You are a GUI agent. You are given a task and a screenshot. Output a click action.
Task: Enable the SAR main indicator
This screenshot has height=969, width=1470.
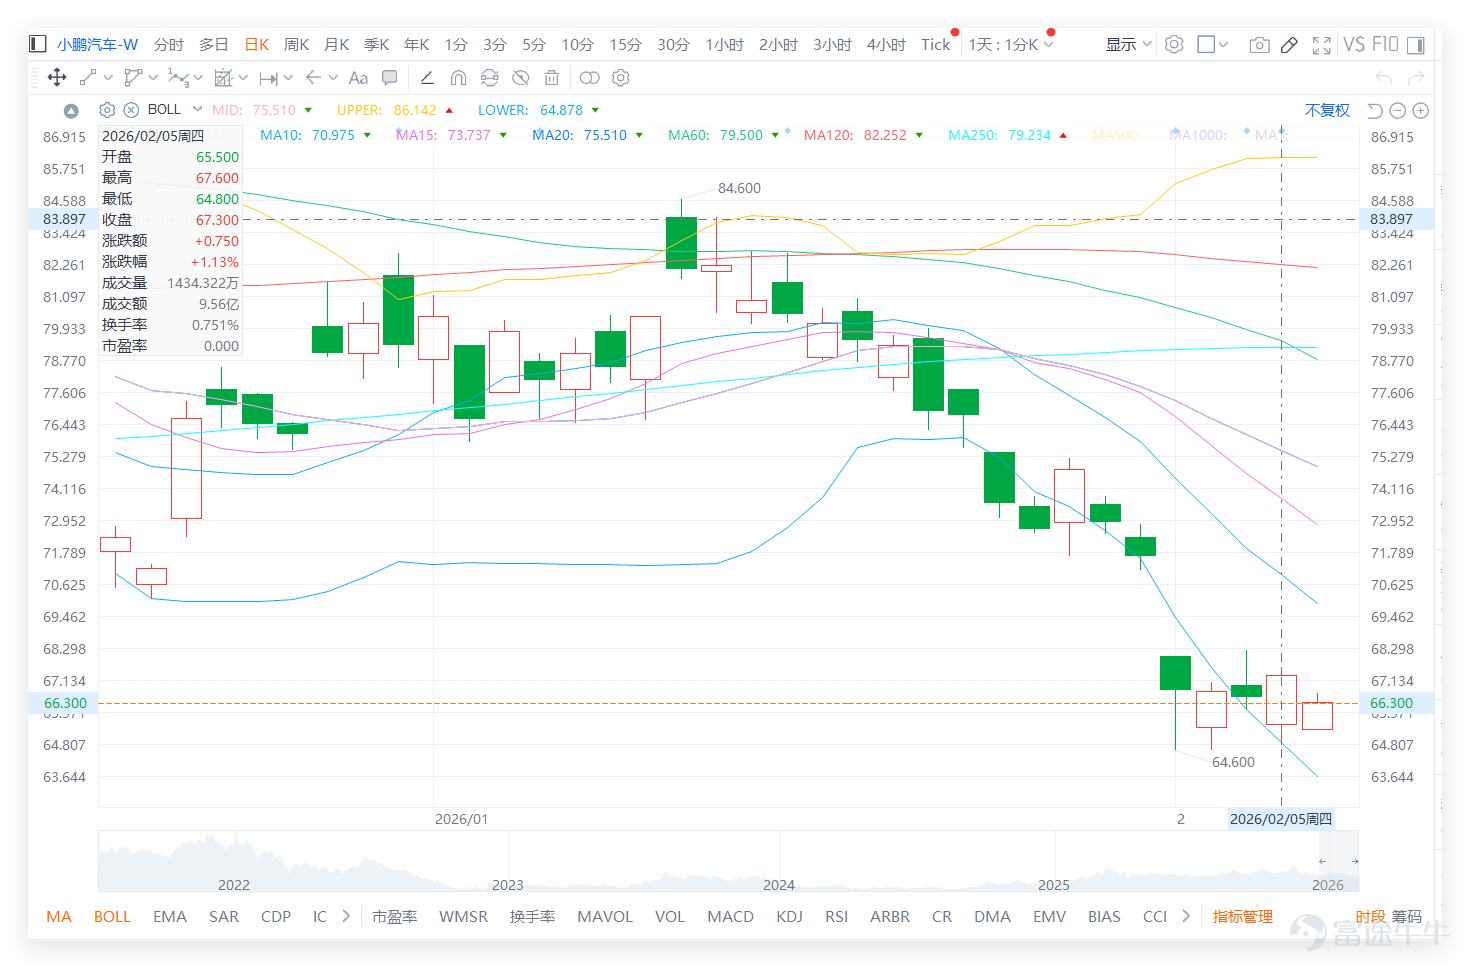[224, 916]
